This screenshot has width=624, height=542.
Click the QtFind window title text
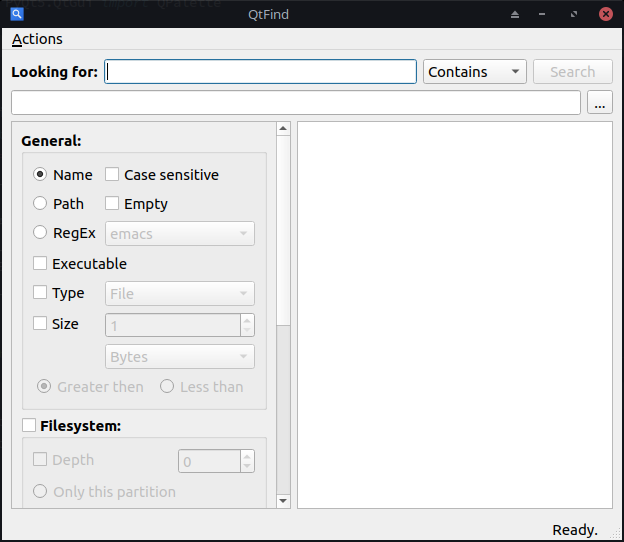268,14
